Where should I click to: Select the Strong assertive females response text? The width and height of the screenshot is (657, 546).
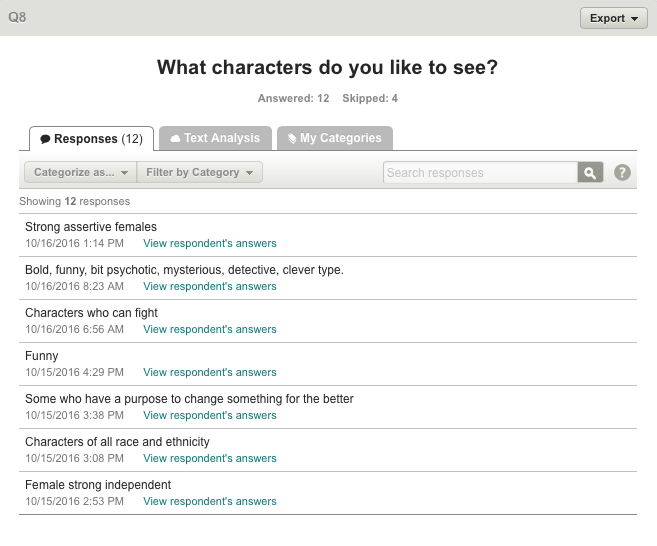tap(91, 227)
